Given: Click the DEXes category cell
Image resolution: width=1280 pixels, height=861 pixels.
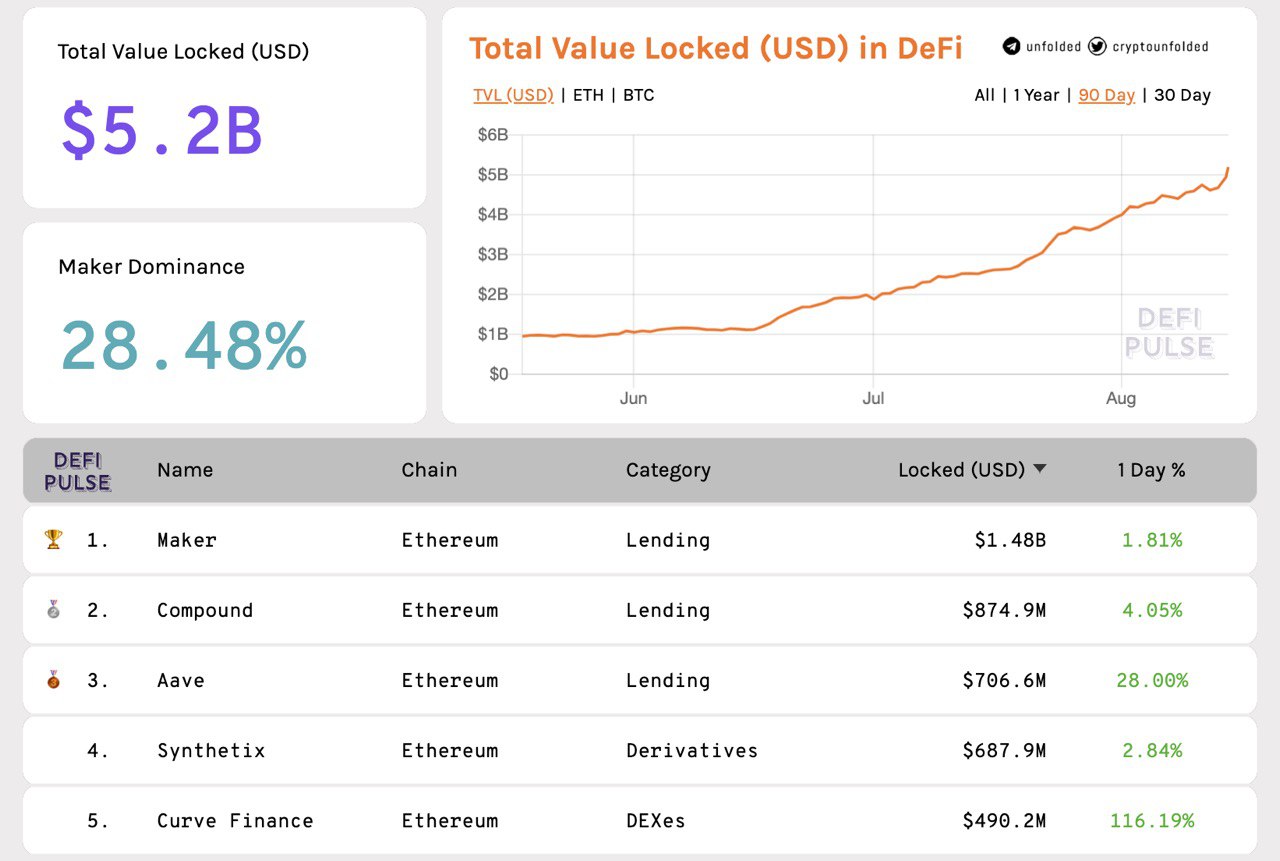Looking at the screenshot, I should point(656,820).
